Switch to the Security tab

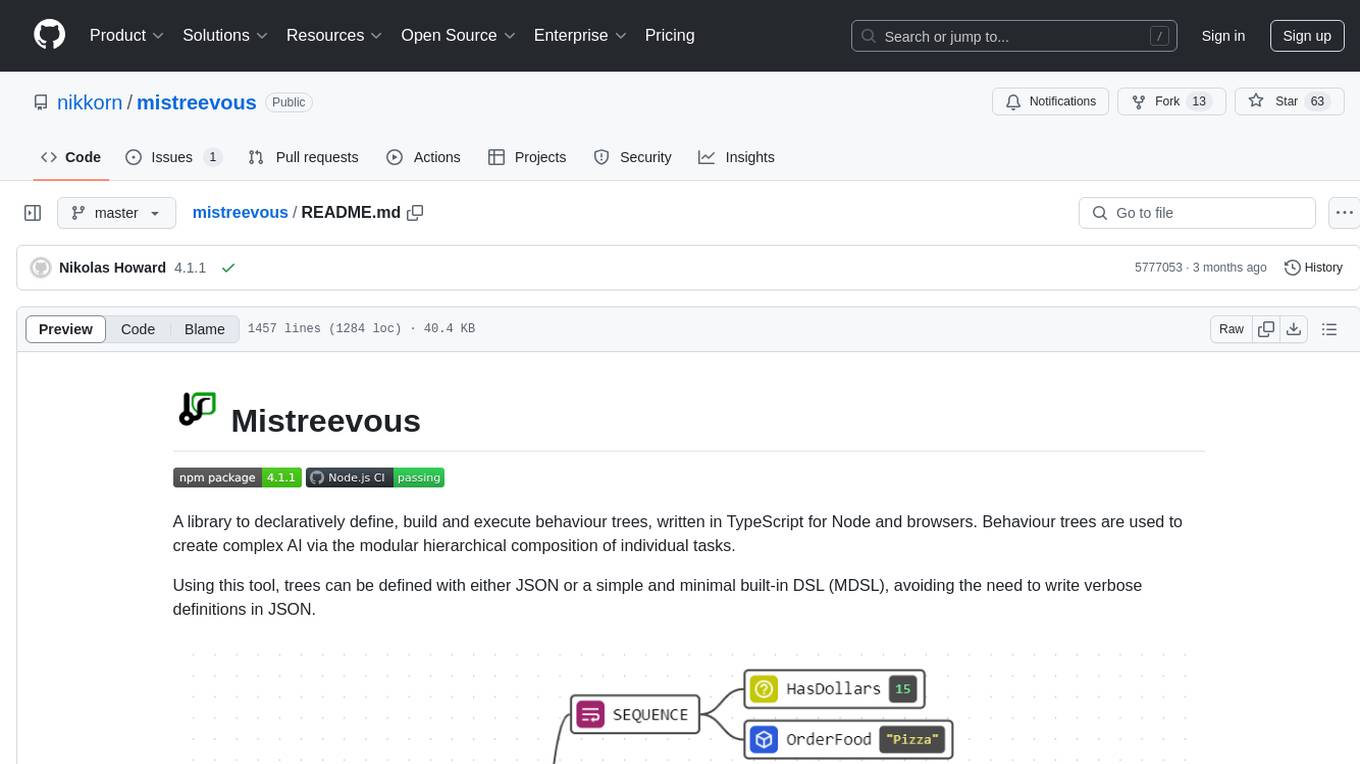(x=632, y=157)
